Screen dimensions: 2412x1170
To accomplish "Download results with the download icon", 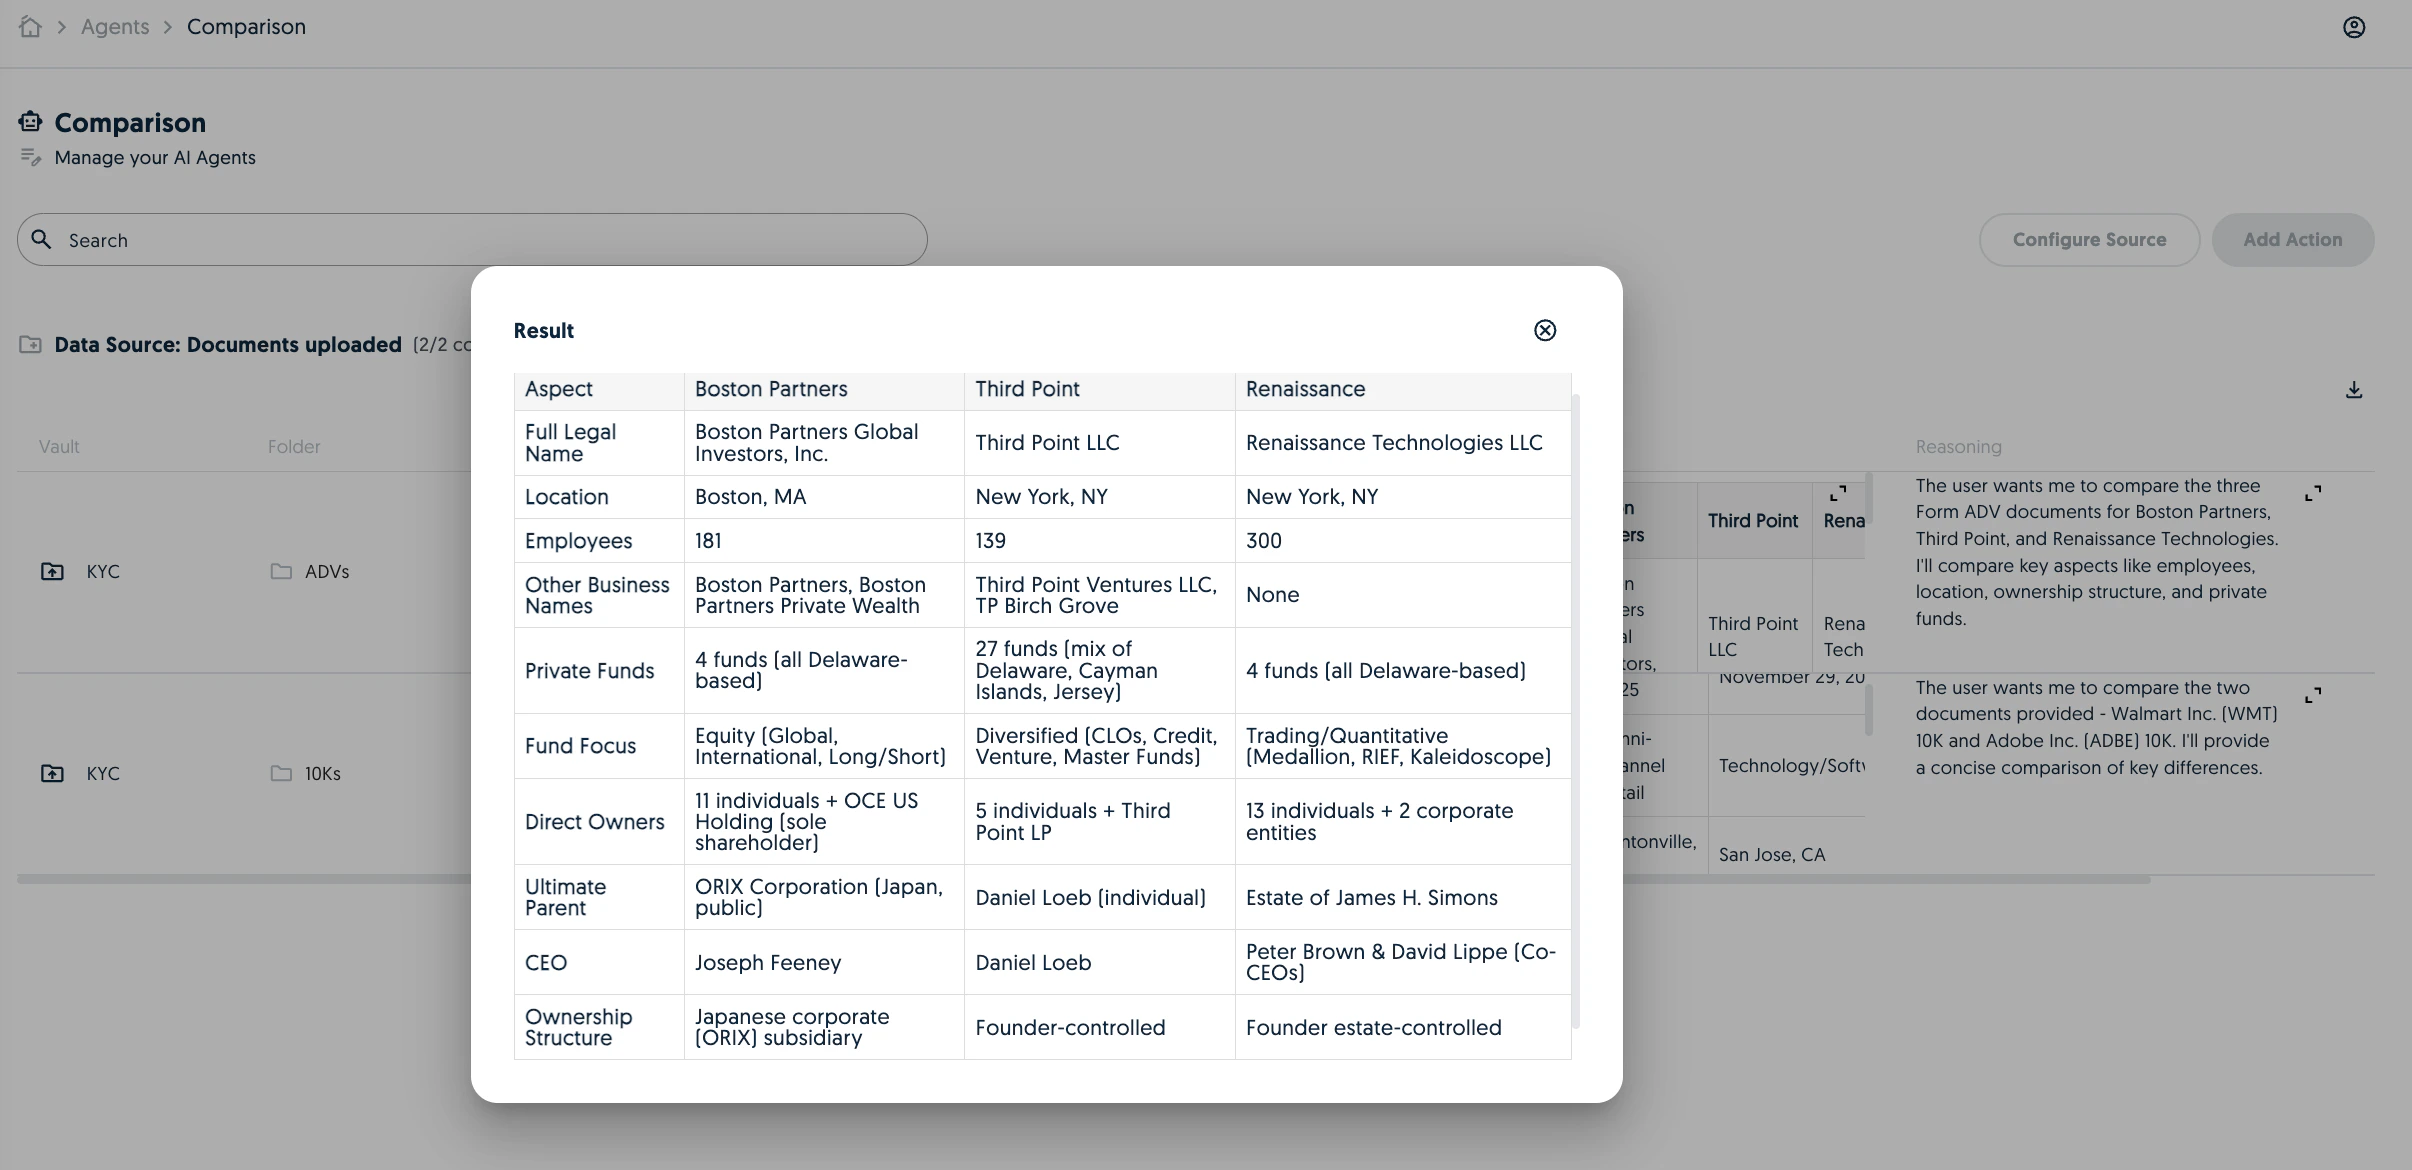I will coord(2354,390).
